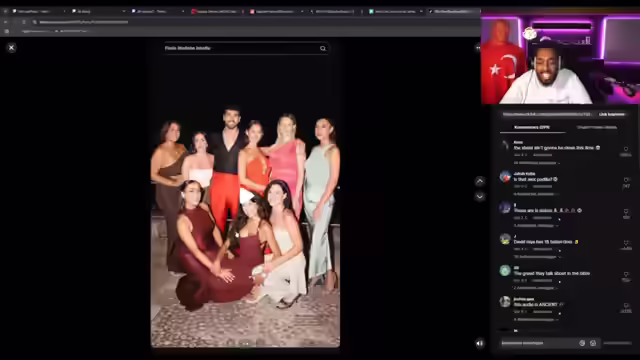The height and width of the screenshot is (360, 640).
Task: Like the 'audio is ANCIENT' comment
Action: [x=626, y=305]
